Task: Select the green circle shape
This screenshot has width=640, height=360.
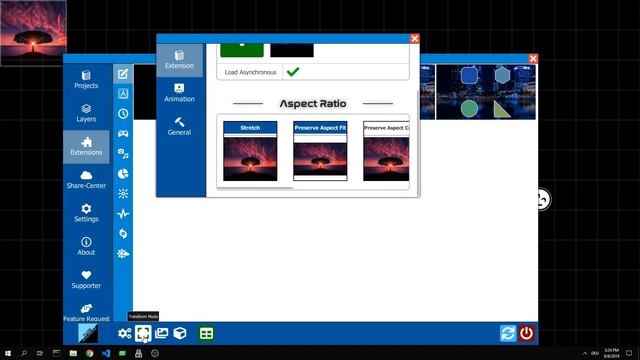Action: pyautogui.click(x=469, y=109)
